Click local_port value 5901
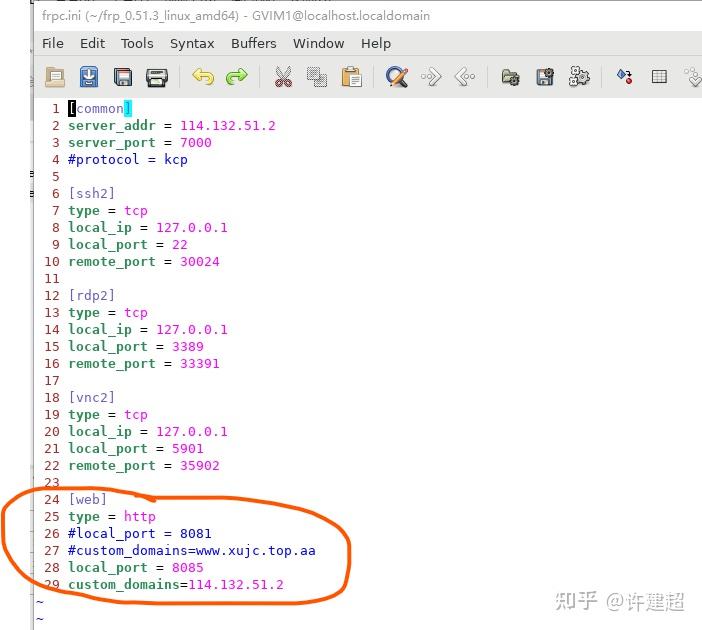The image size is (702, 630). tap(188, 449)
